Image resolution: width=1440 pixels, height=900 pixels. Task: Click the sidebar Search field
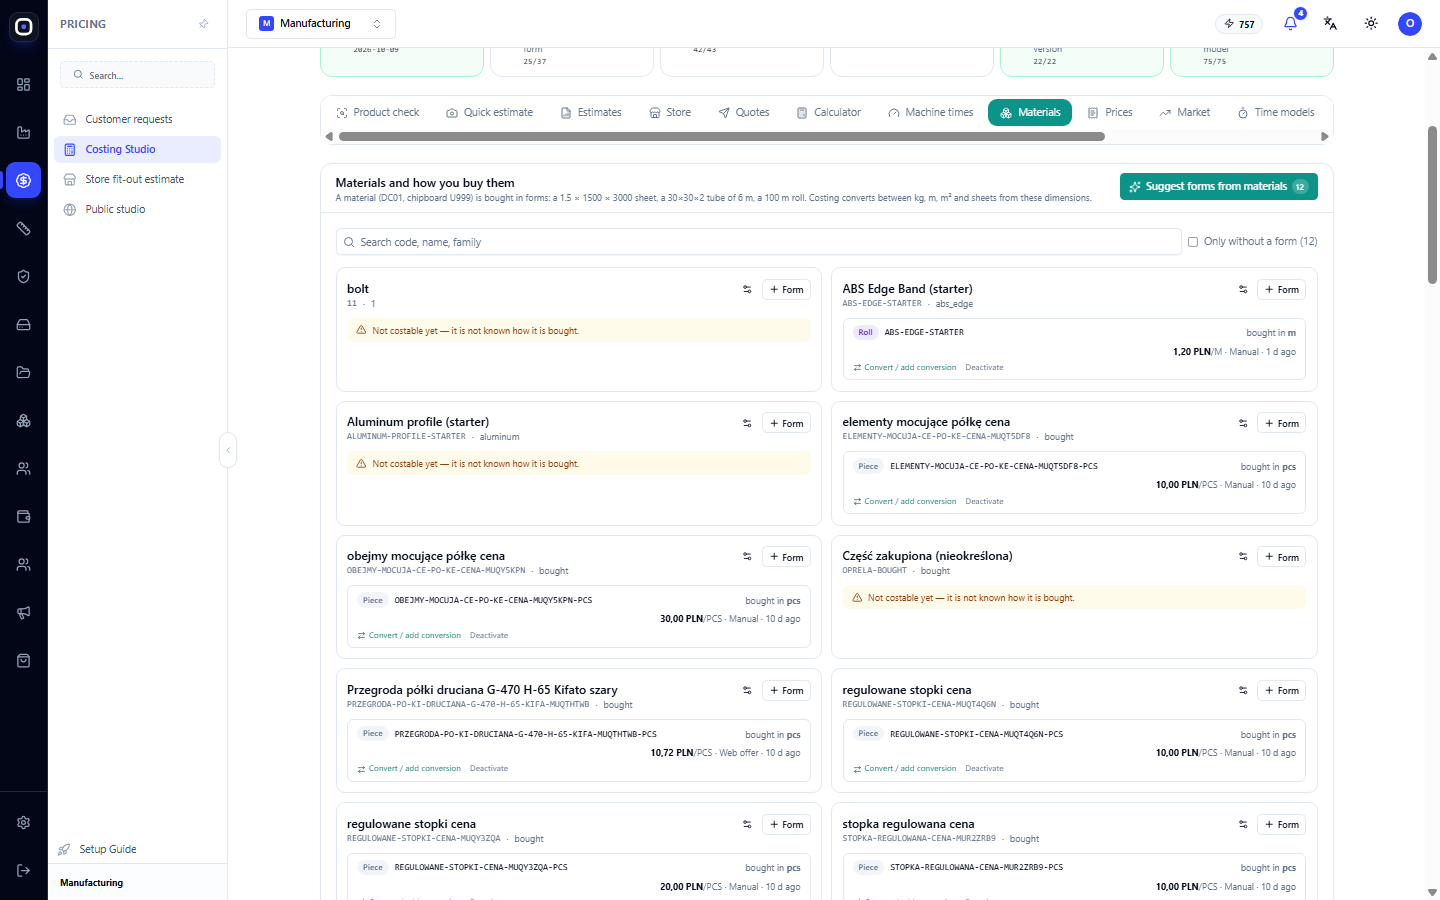(137, 75)
